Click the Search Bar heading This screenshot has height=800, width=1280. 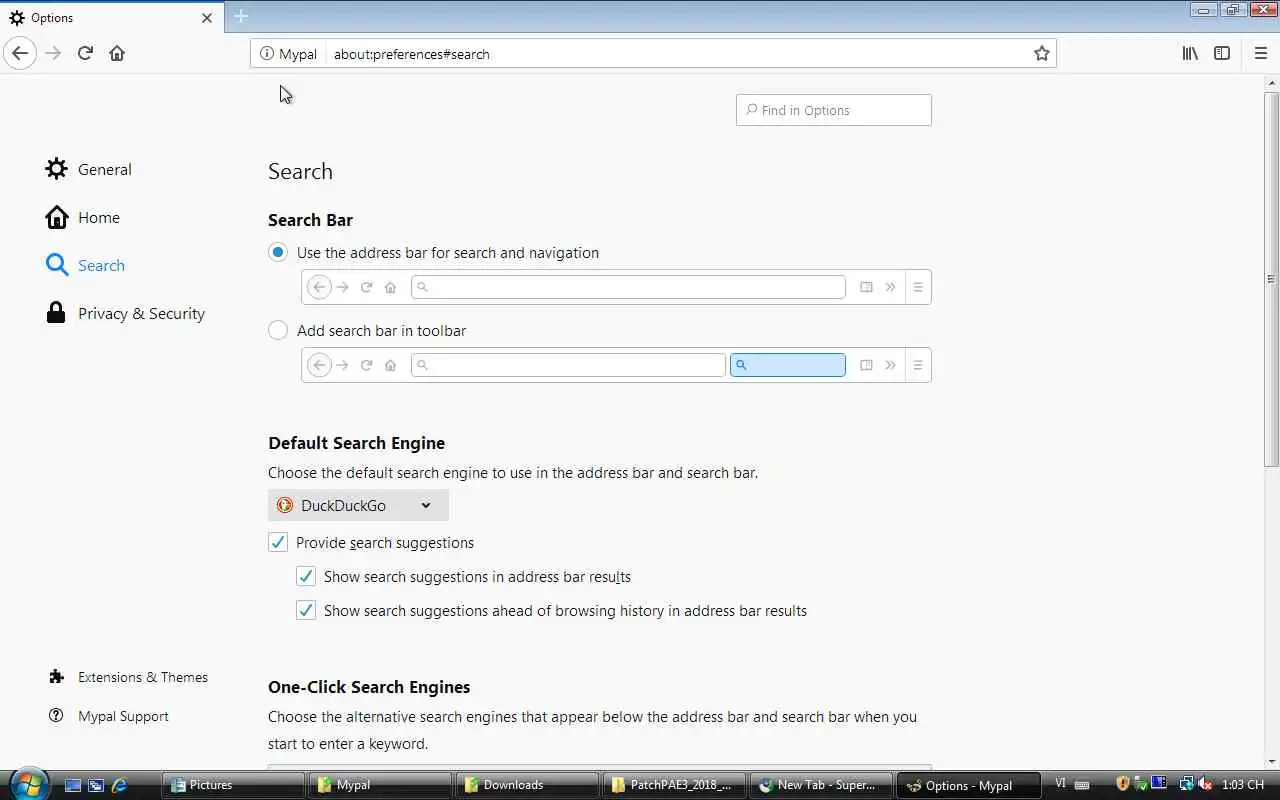tap(310, 220)
